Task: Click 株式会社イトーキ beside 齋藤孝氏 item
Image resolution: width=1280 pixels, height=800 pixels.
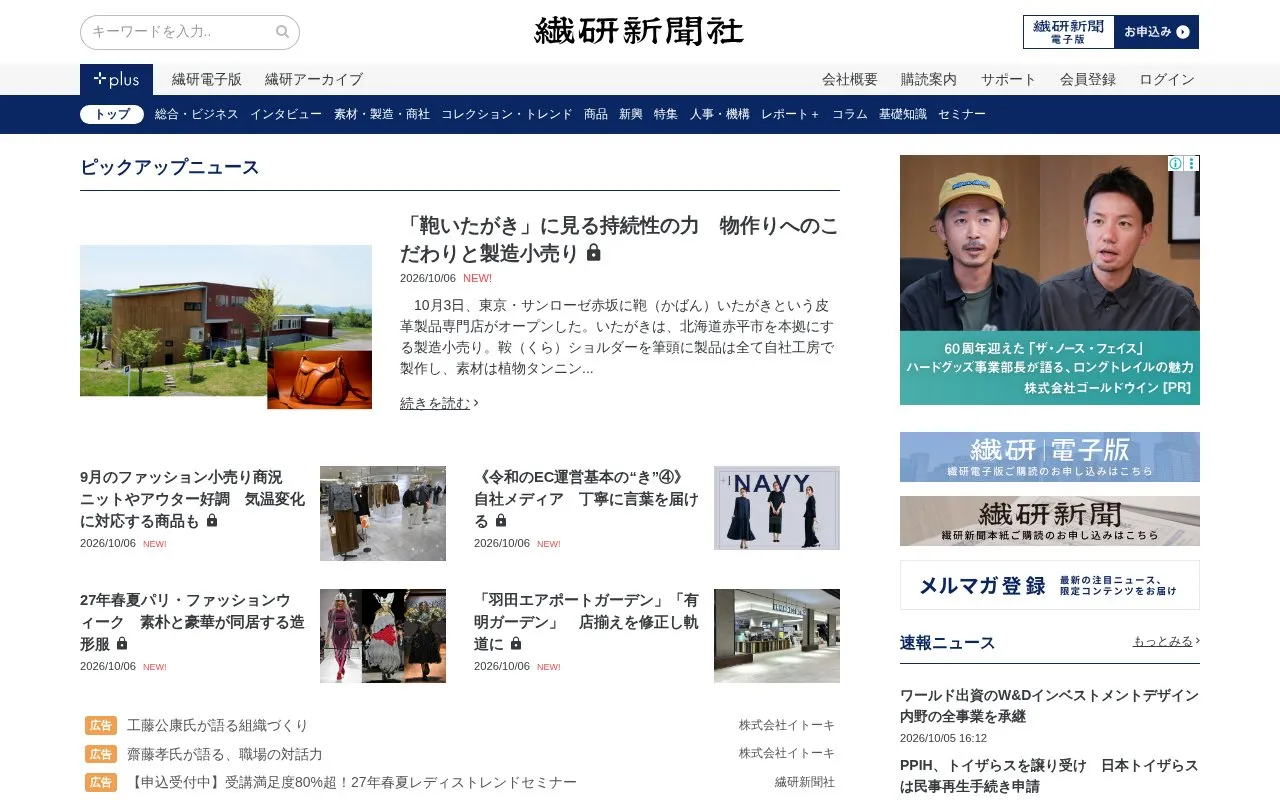Action: click(787, 754)
